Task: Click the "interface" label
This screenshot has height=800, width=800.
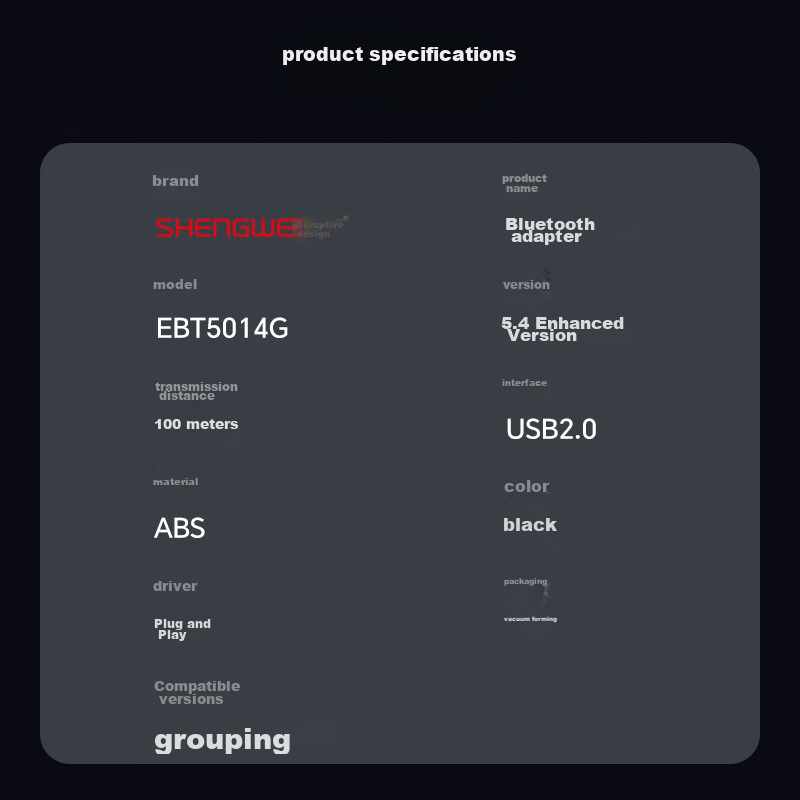Action: coord(524,383)
